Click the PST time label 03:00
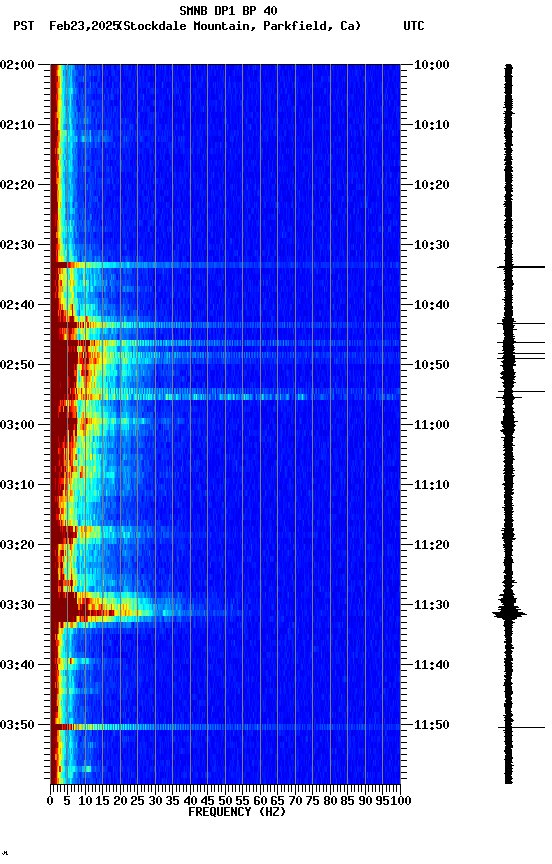 point(17,425)
